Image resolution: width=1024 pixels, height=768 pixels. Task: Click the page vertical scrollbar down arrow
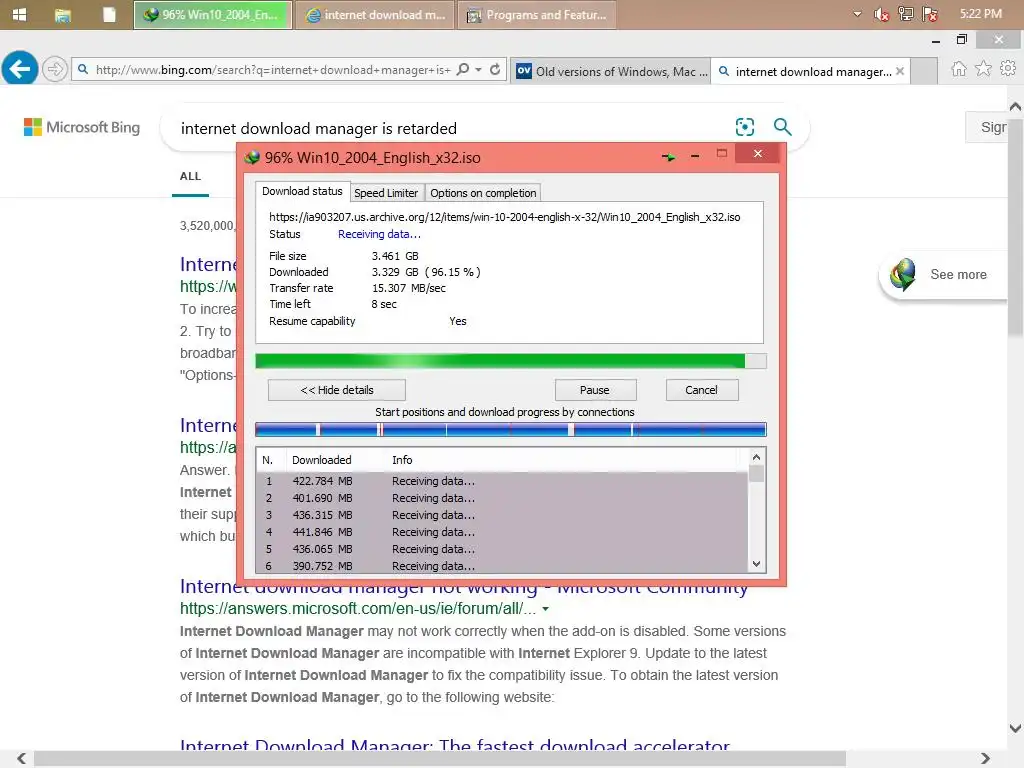[x=1015, y=728]
